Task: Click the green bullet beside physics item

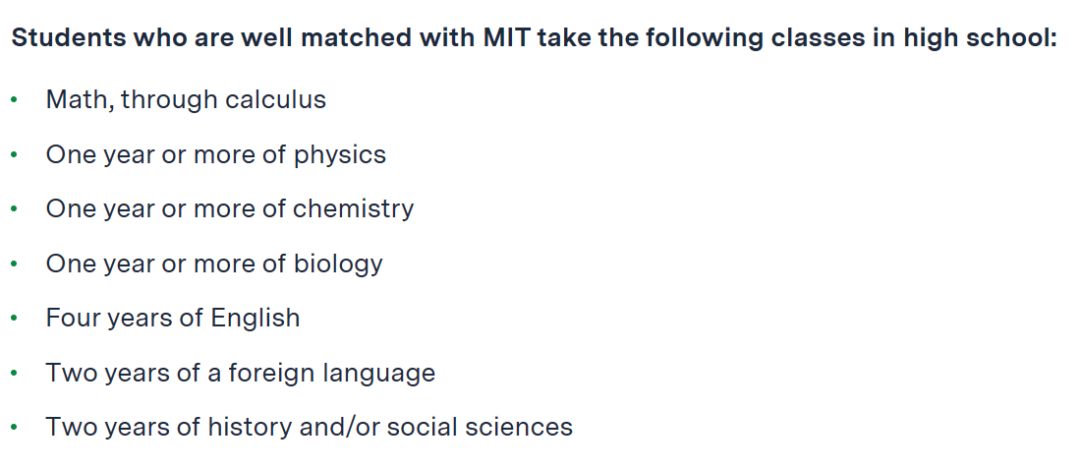Action: click(14, 155)
